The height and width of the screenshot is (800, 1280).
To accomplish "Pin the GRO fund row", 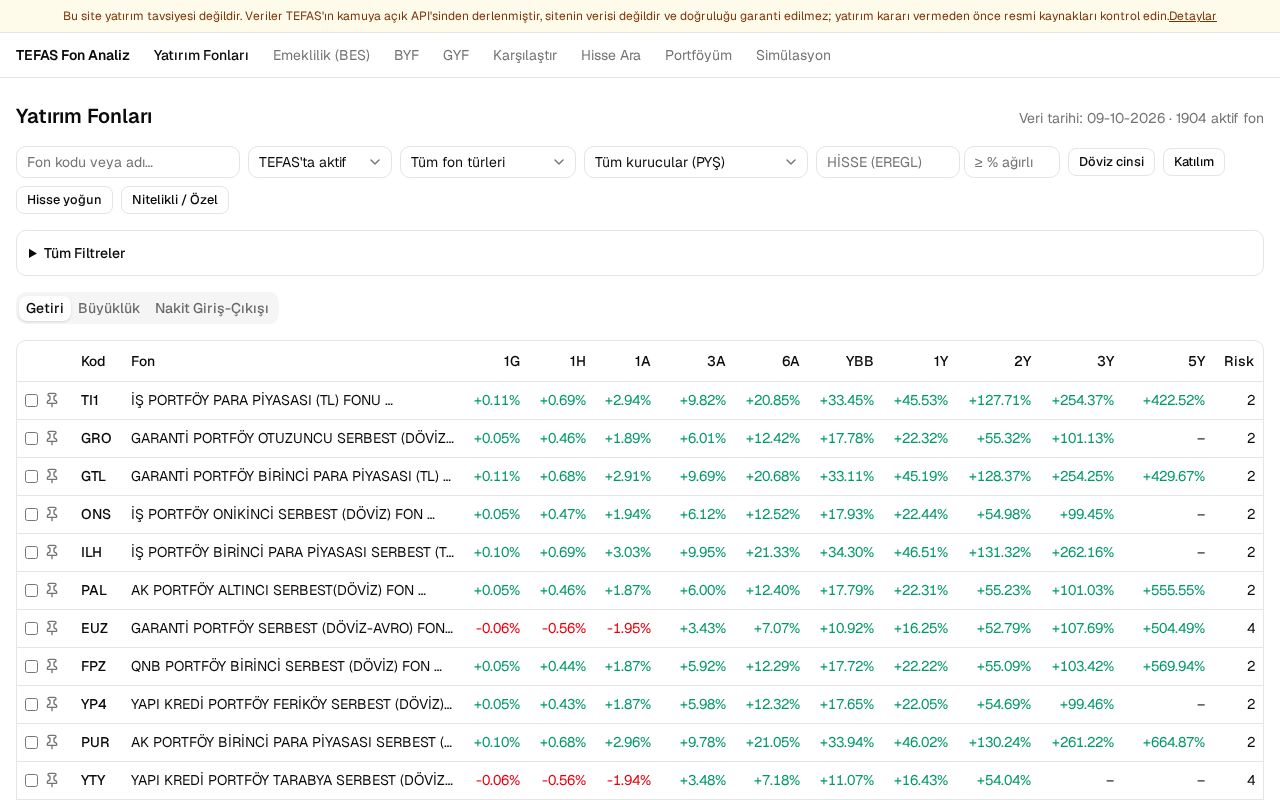I will tap(52, 438).
